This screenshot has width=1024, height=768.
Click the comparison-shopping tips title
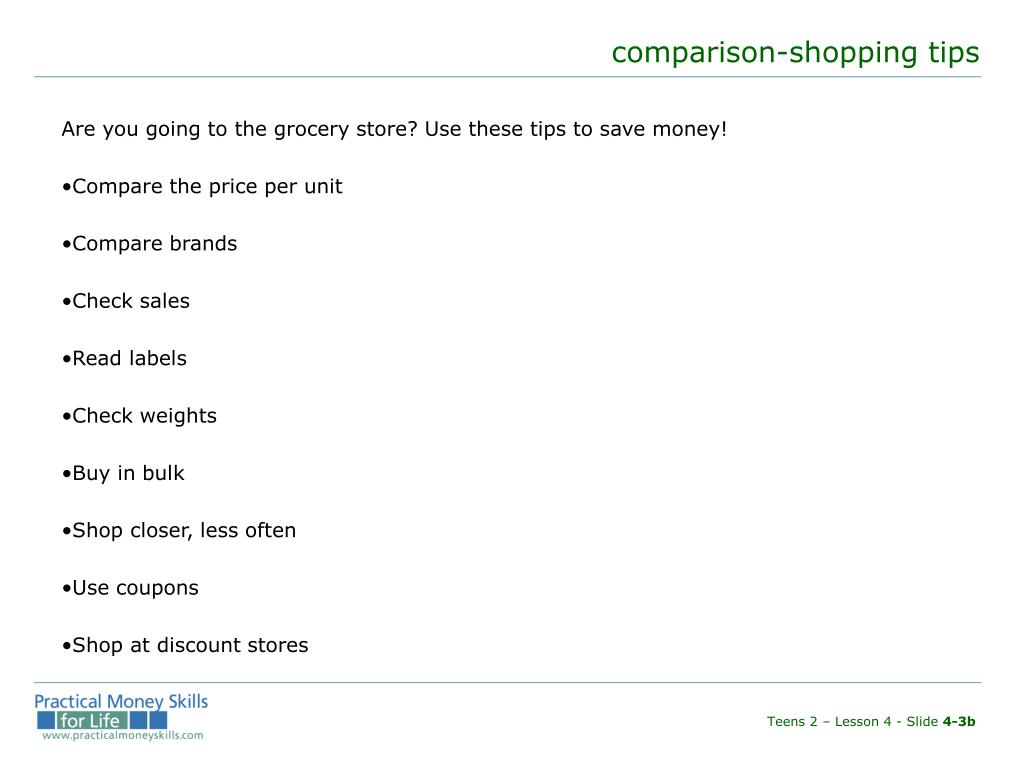pos(795,53)
